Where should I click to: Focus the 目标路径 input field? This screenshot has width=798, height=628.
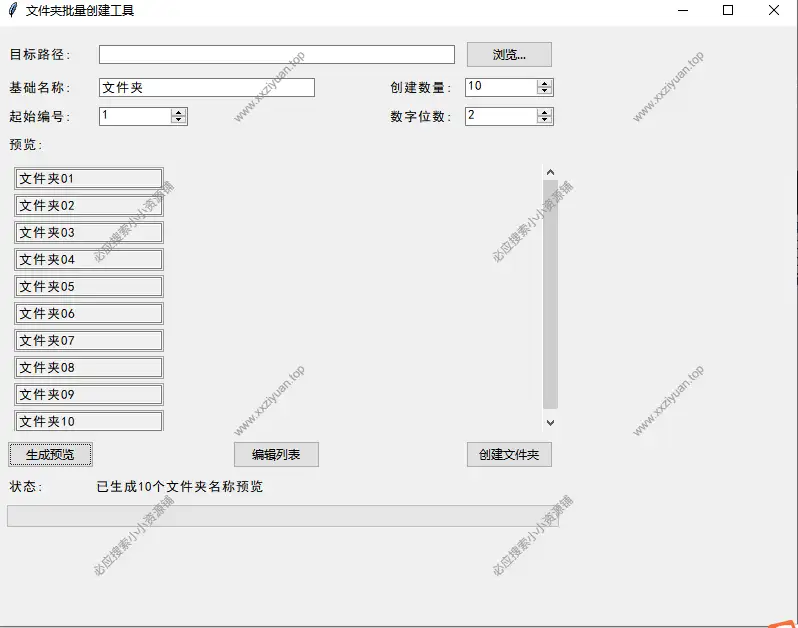[276, 54]
